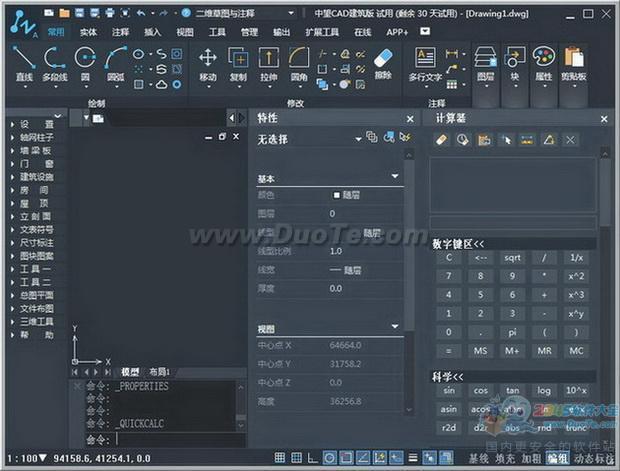Screen dimensions: 620x471
Task: Click the calculator get coordinates cursor icon
Action: click(507, 140)
